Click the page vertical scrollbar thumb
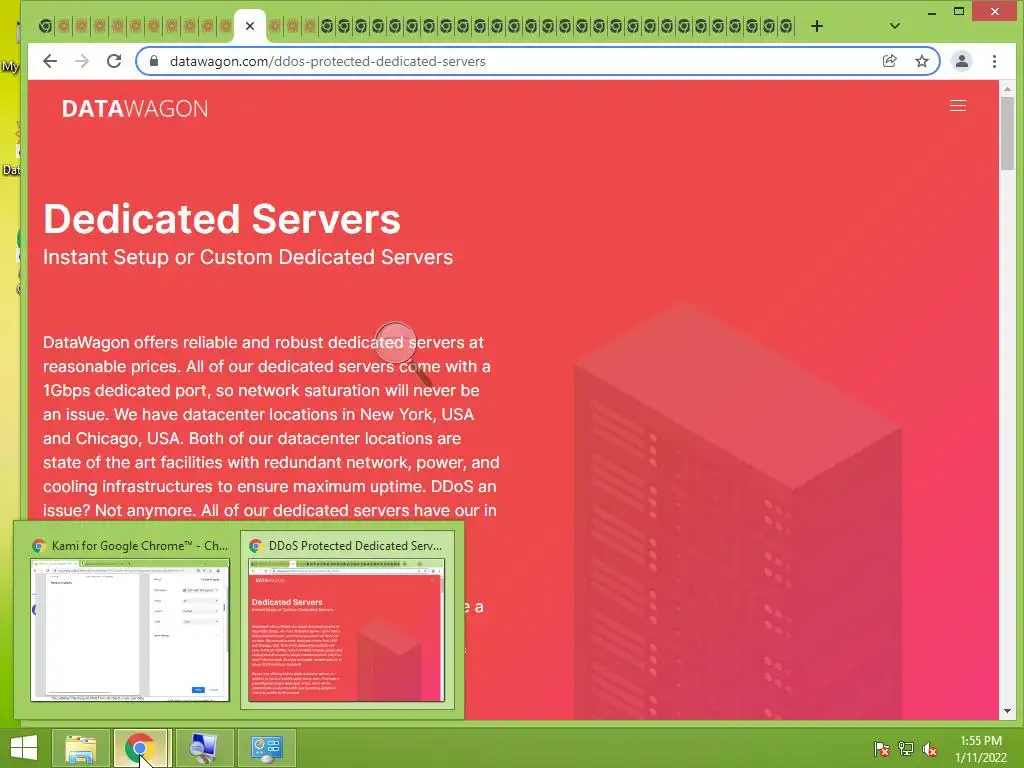This screenshot has width=1024, height=768. [x=1007, y=134]
